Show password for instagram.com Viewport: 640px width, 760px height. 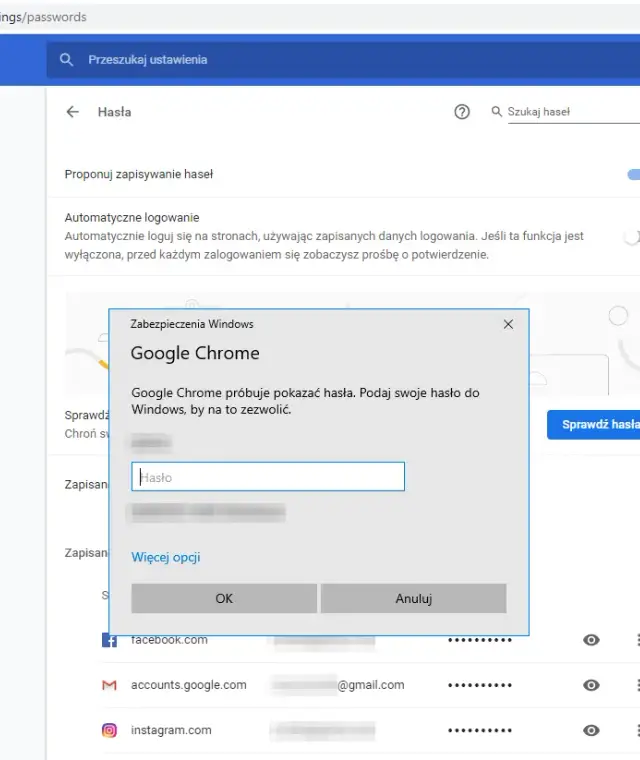[x=591, y=730]
